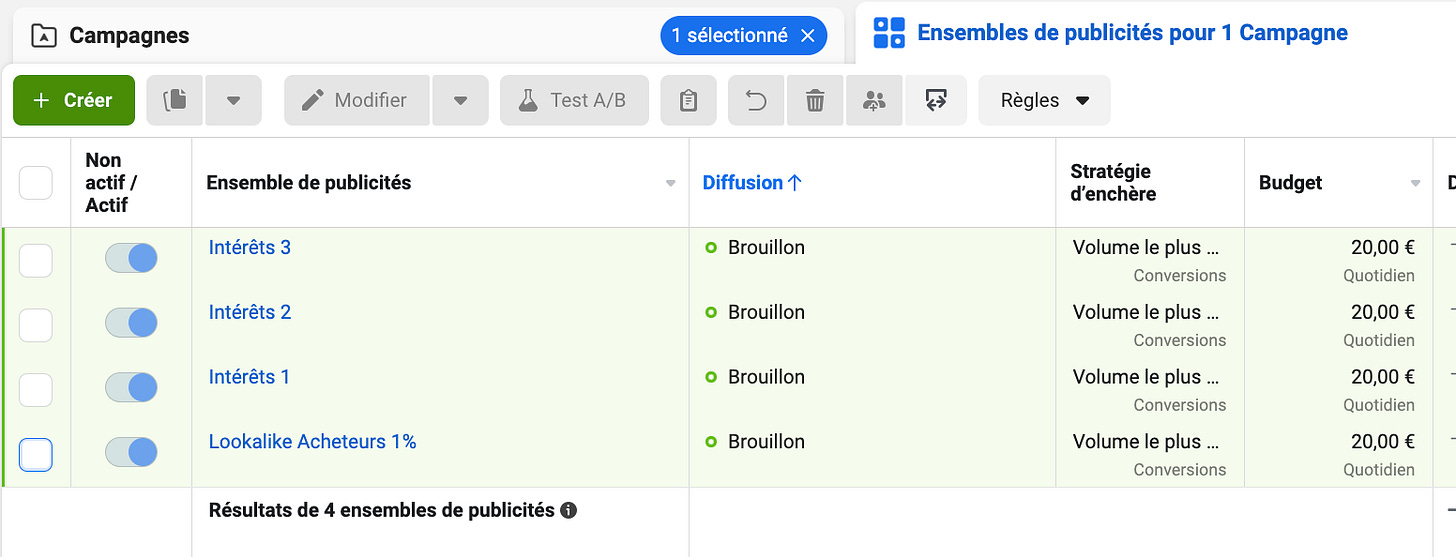
Task: Check the box for Intérêts 2 row
Action: pos(36,325)
